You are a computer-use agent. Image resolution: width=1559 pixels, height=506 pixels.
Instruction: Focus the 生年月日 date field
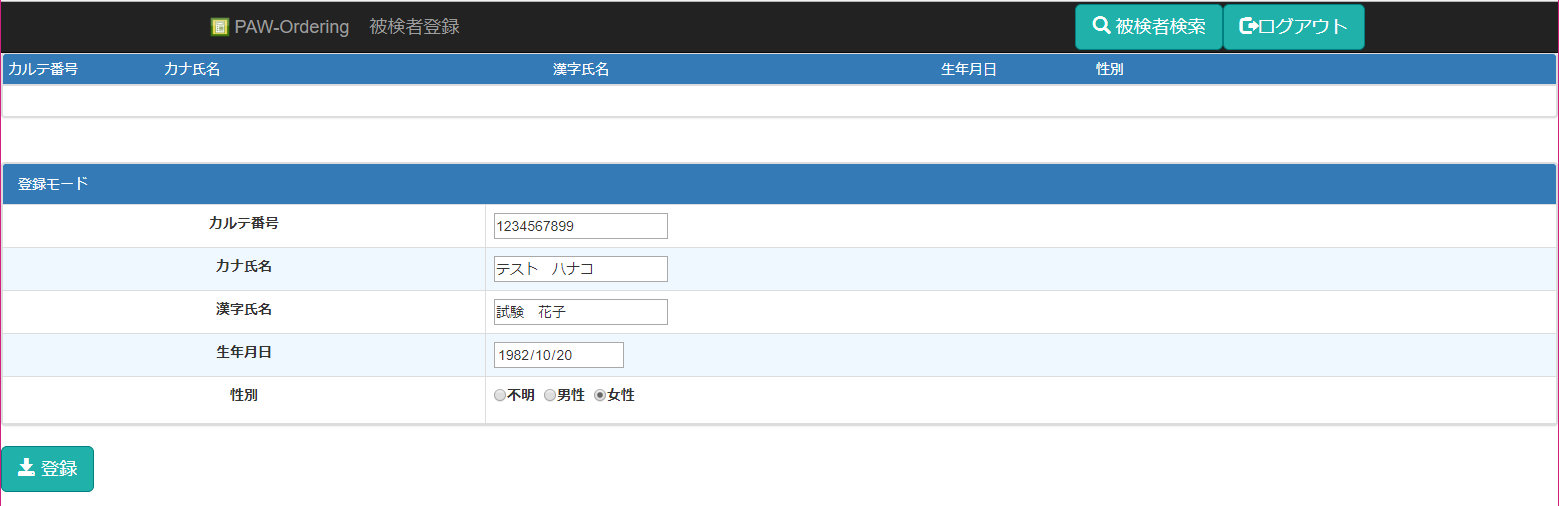pyautogui.click(x=558, y=355)
